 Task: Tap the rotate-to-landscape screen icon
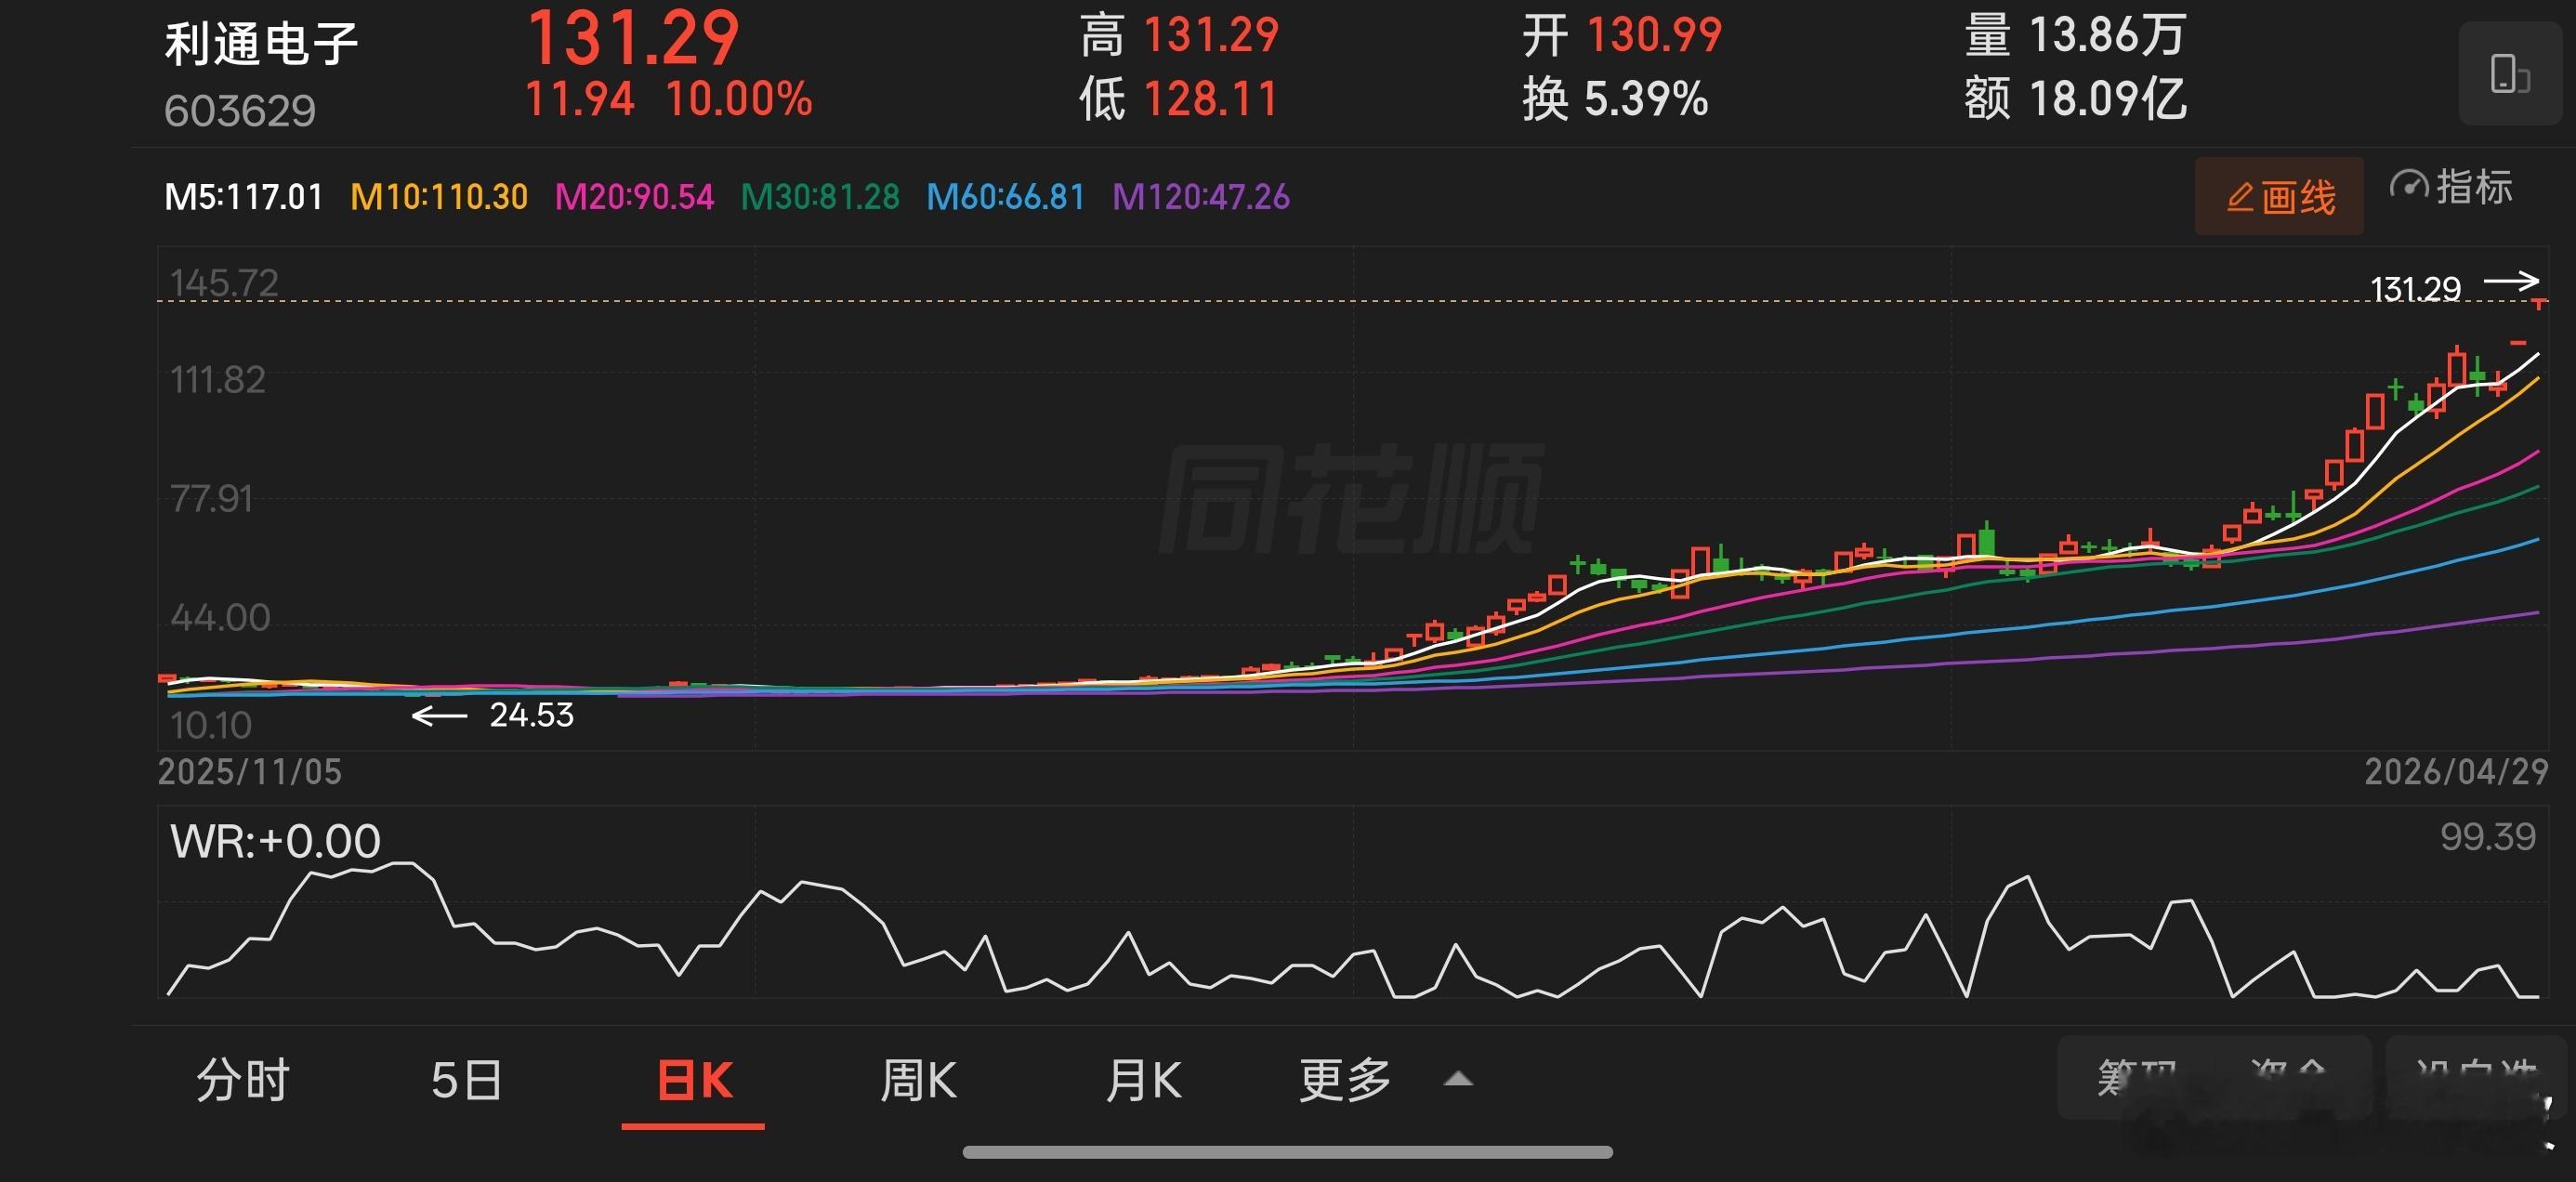click(2512, 75)
